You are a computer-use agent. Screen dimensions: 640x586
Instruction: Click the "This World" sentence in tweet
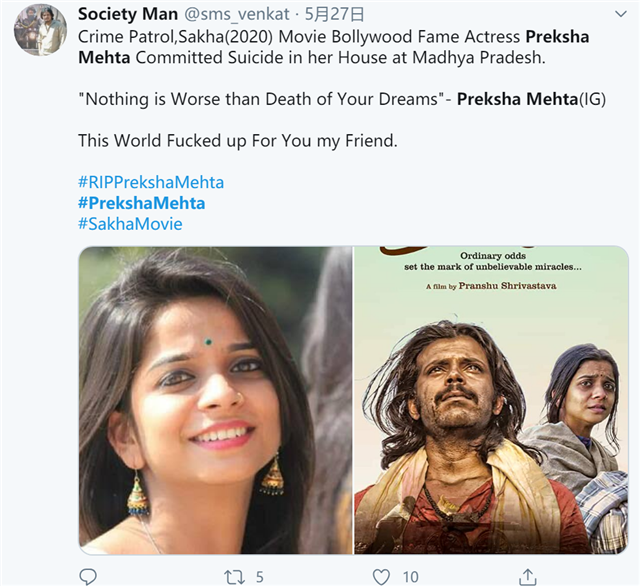coord(238,141)
